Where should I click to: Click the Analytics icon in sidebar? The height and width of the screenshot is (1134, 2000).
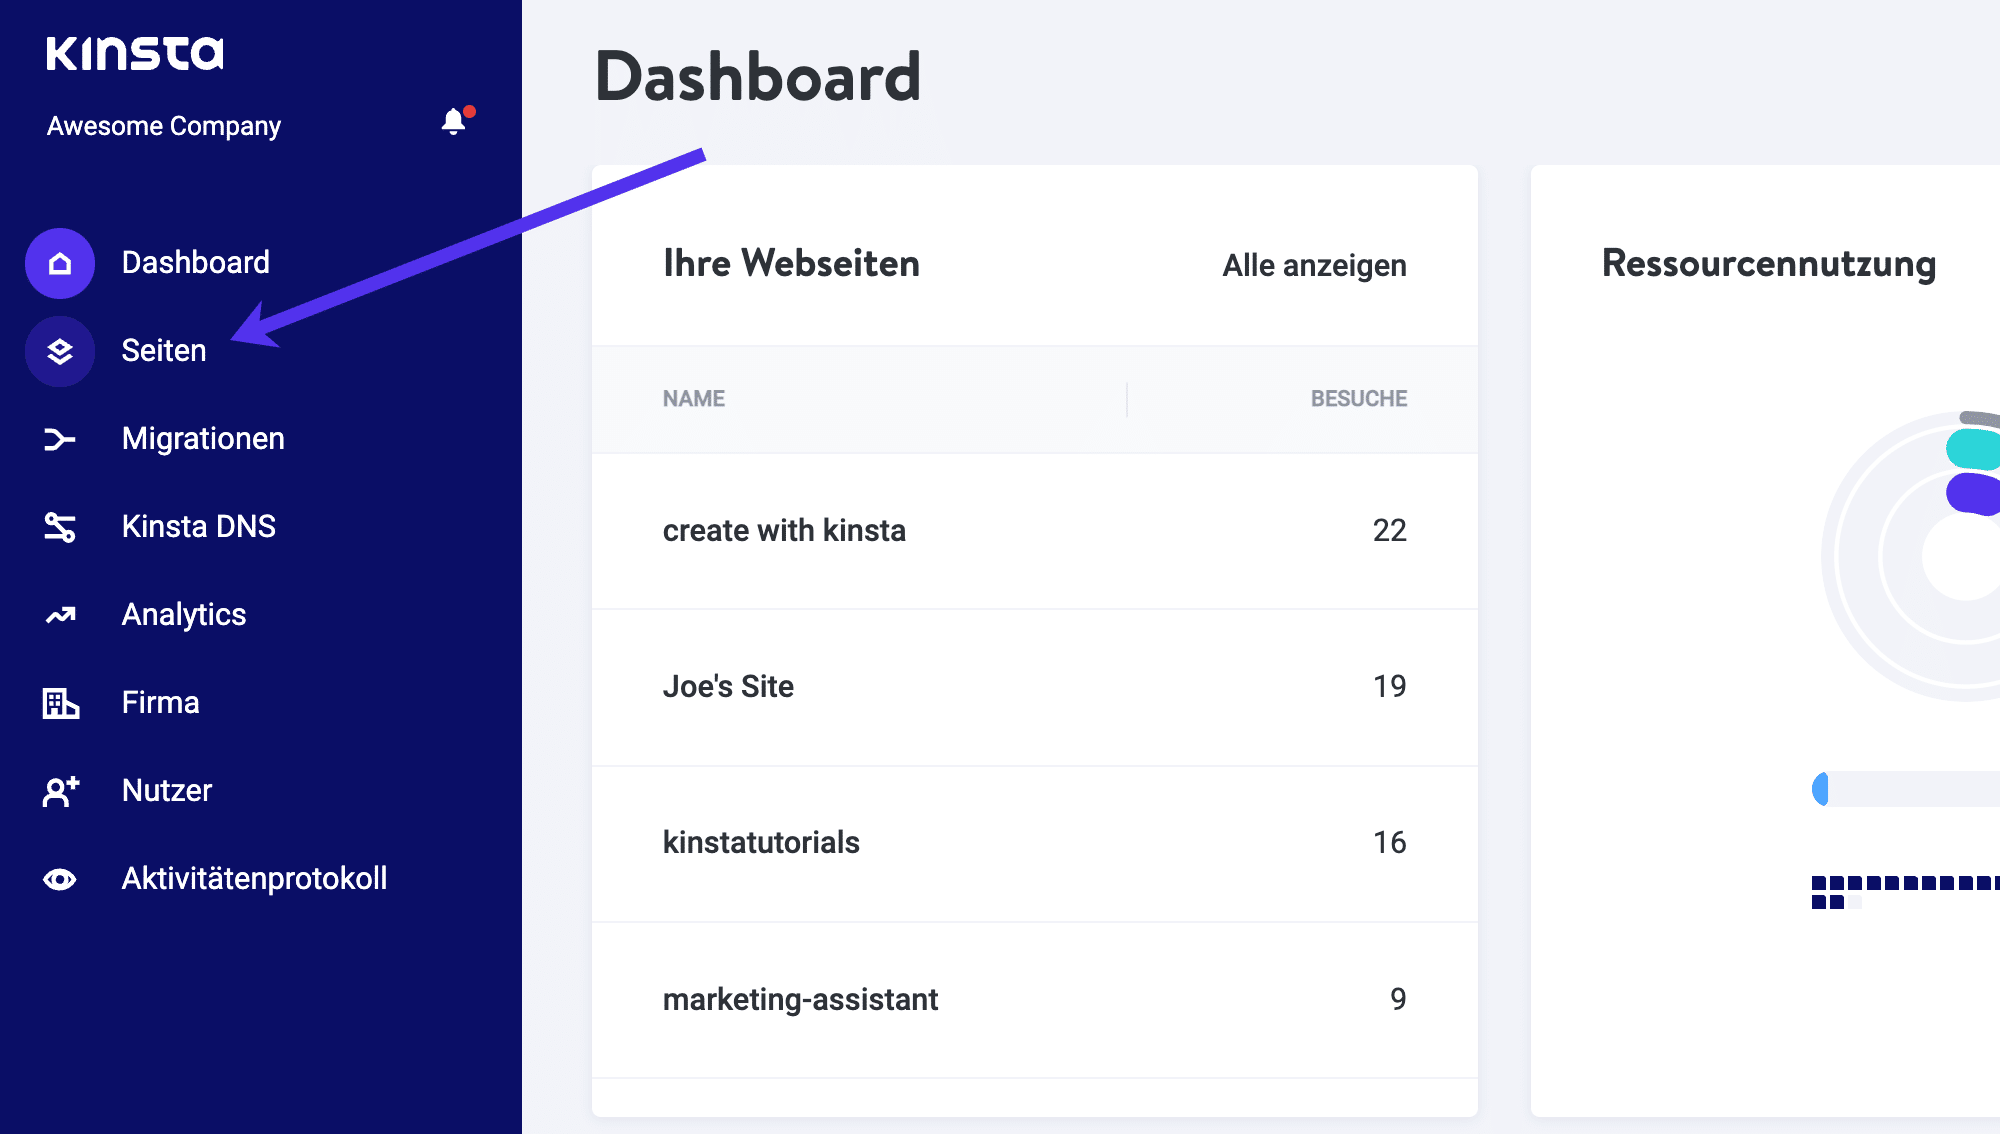[x=60, y=614]
